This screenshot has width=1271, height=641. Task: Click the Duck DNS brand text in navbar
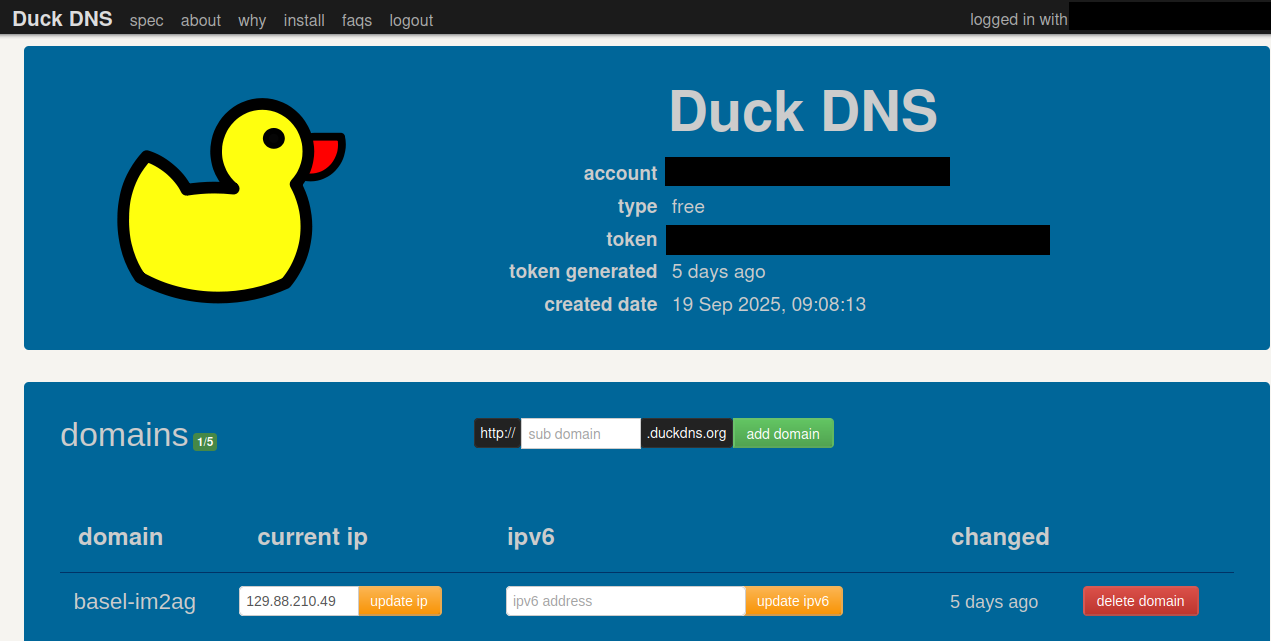coord(62,18)
